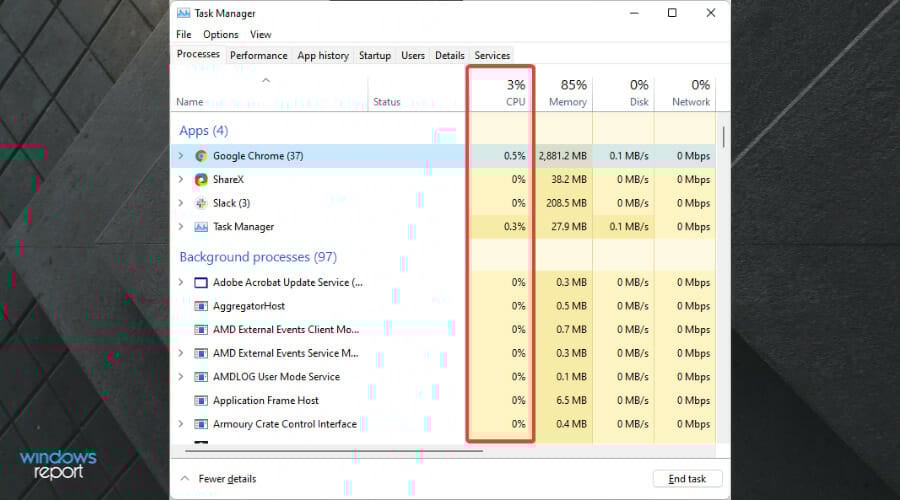This screenshot has height=500, width=900.
Task: Expand AMDLOG User Mode Service row
Action: click(x=181, y=377)
